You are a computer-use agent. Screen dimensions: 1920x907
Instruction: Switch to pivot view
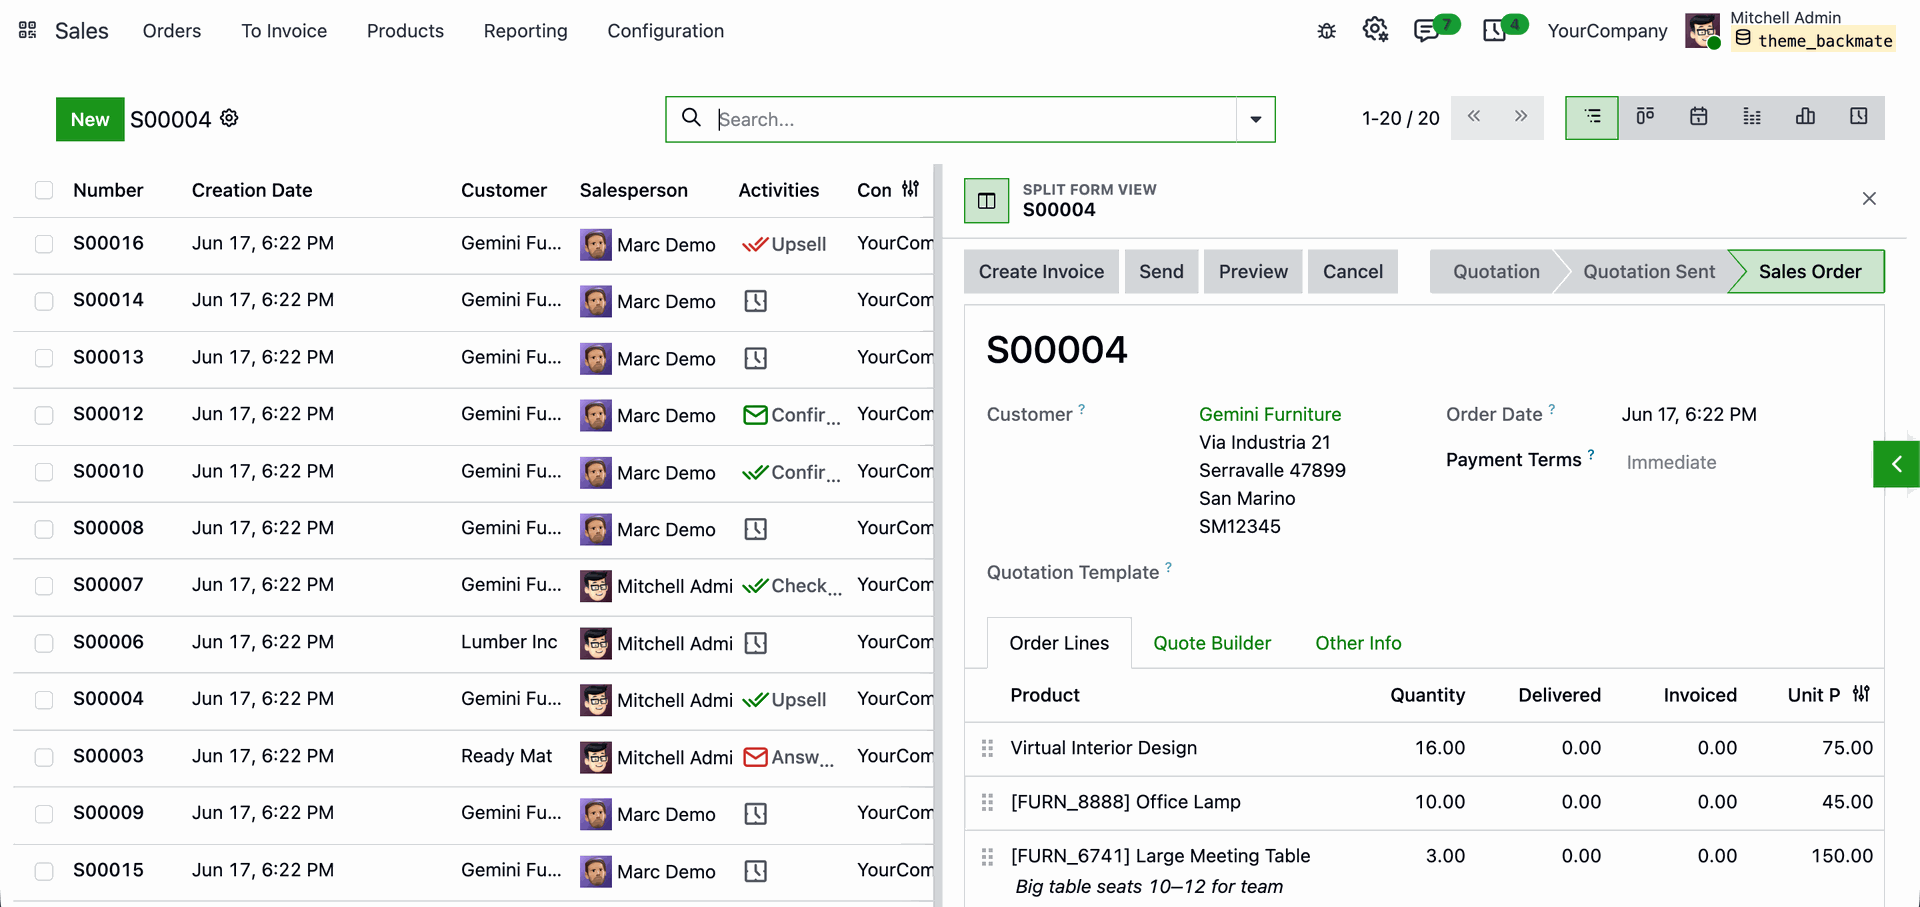tap(1752, 118)
